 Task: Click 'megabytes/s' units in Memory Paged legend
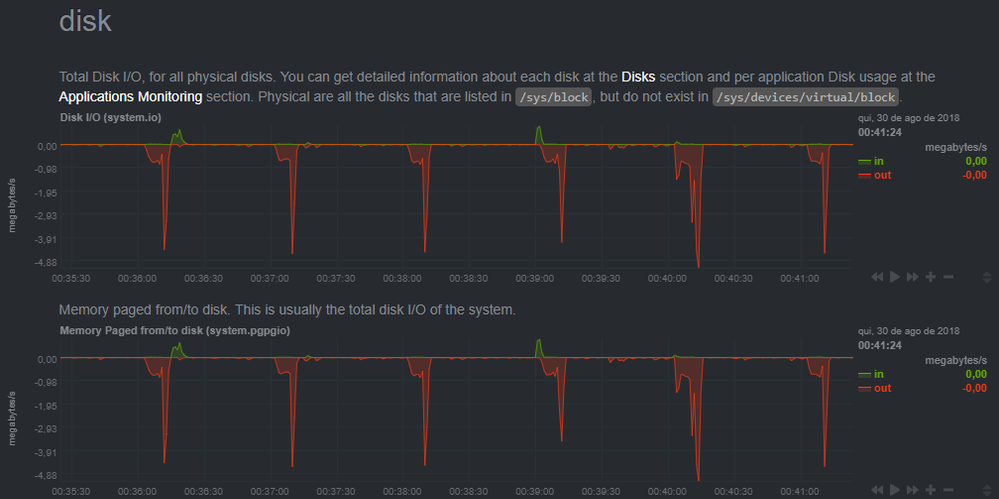(956, 360)
